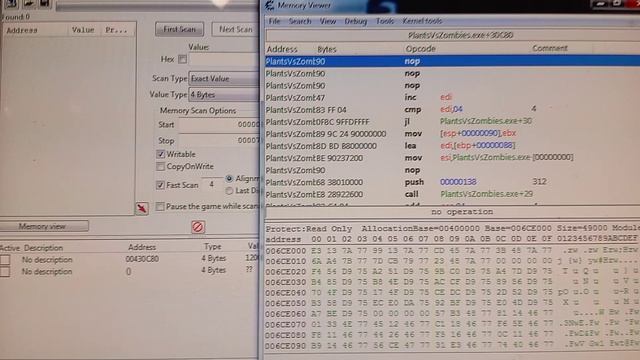This screenshot has width=640, height=360.
Task: Open the Memory Viewer File menu
Action: [274, 21]
